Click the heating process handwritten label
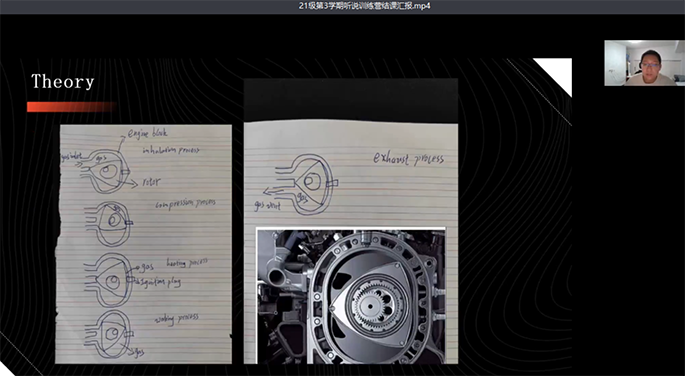This screenshot has height=376, width=685. click(x=187, y=262)
